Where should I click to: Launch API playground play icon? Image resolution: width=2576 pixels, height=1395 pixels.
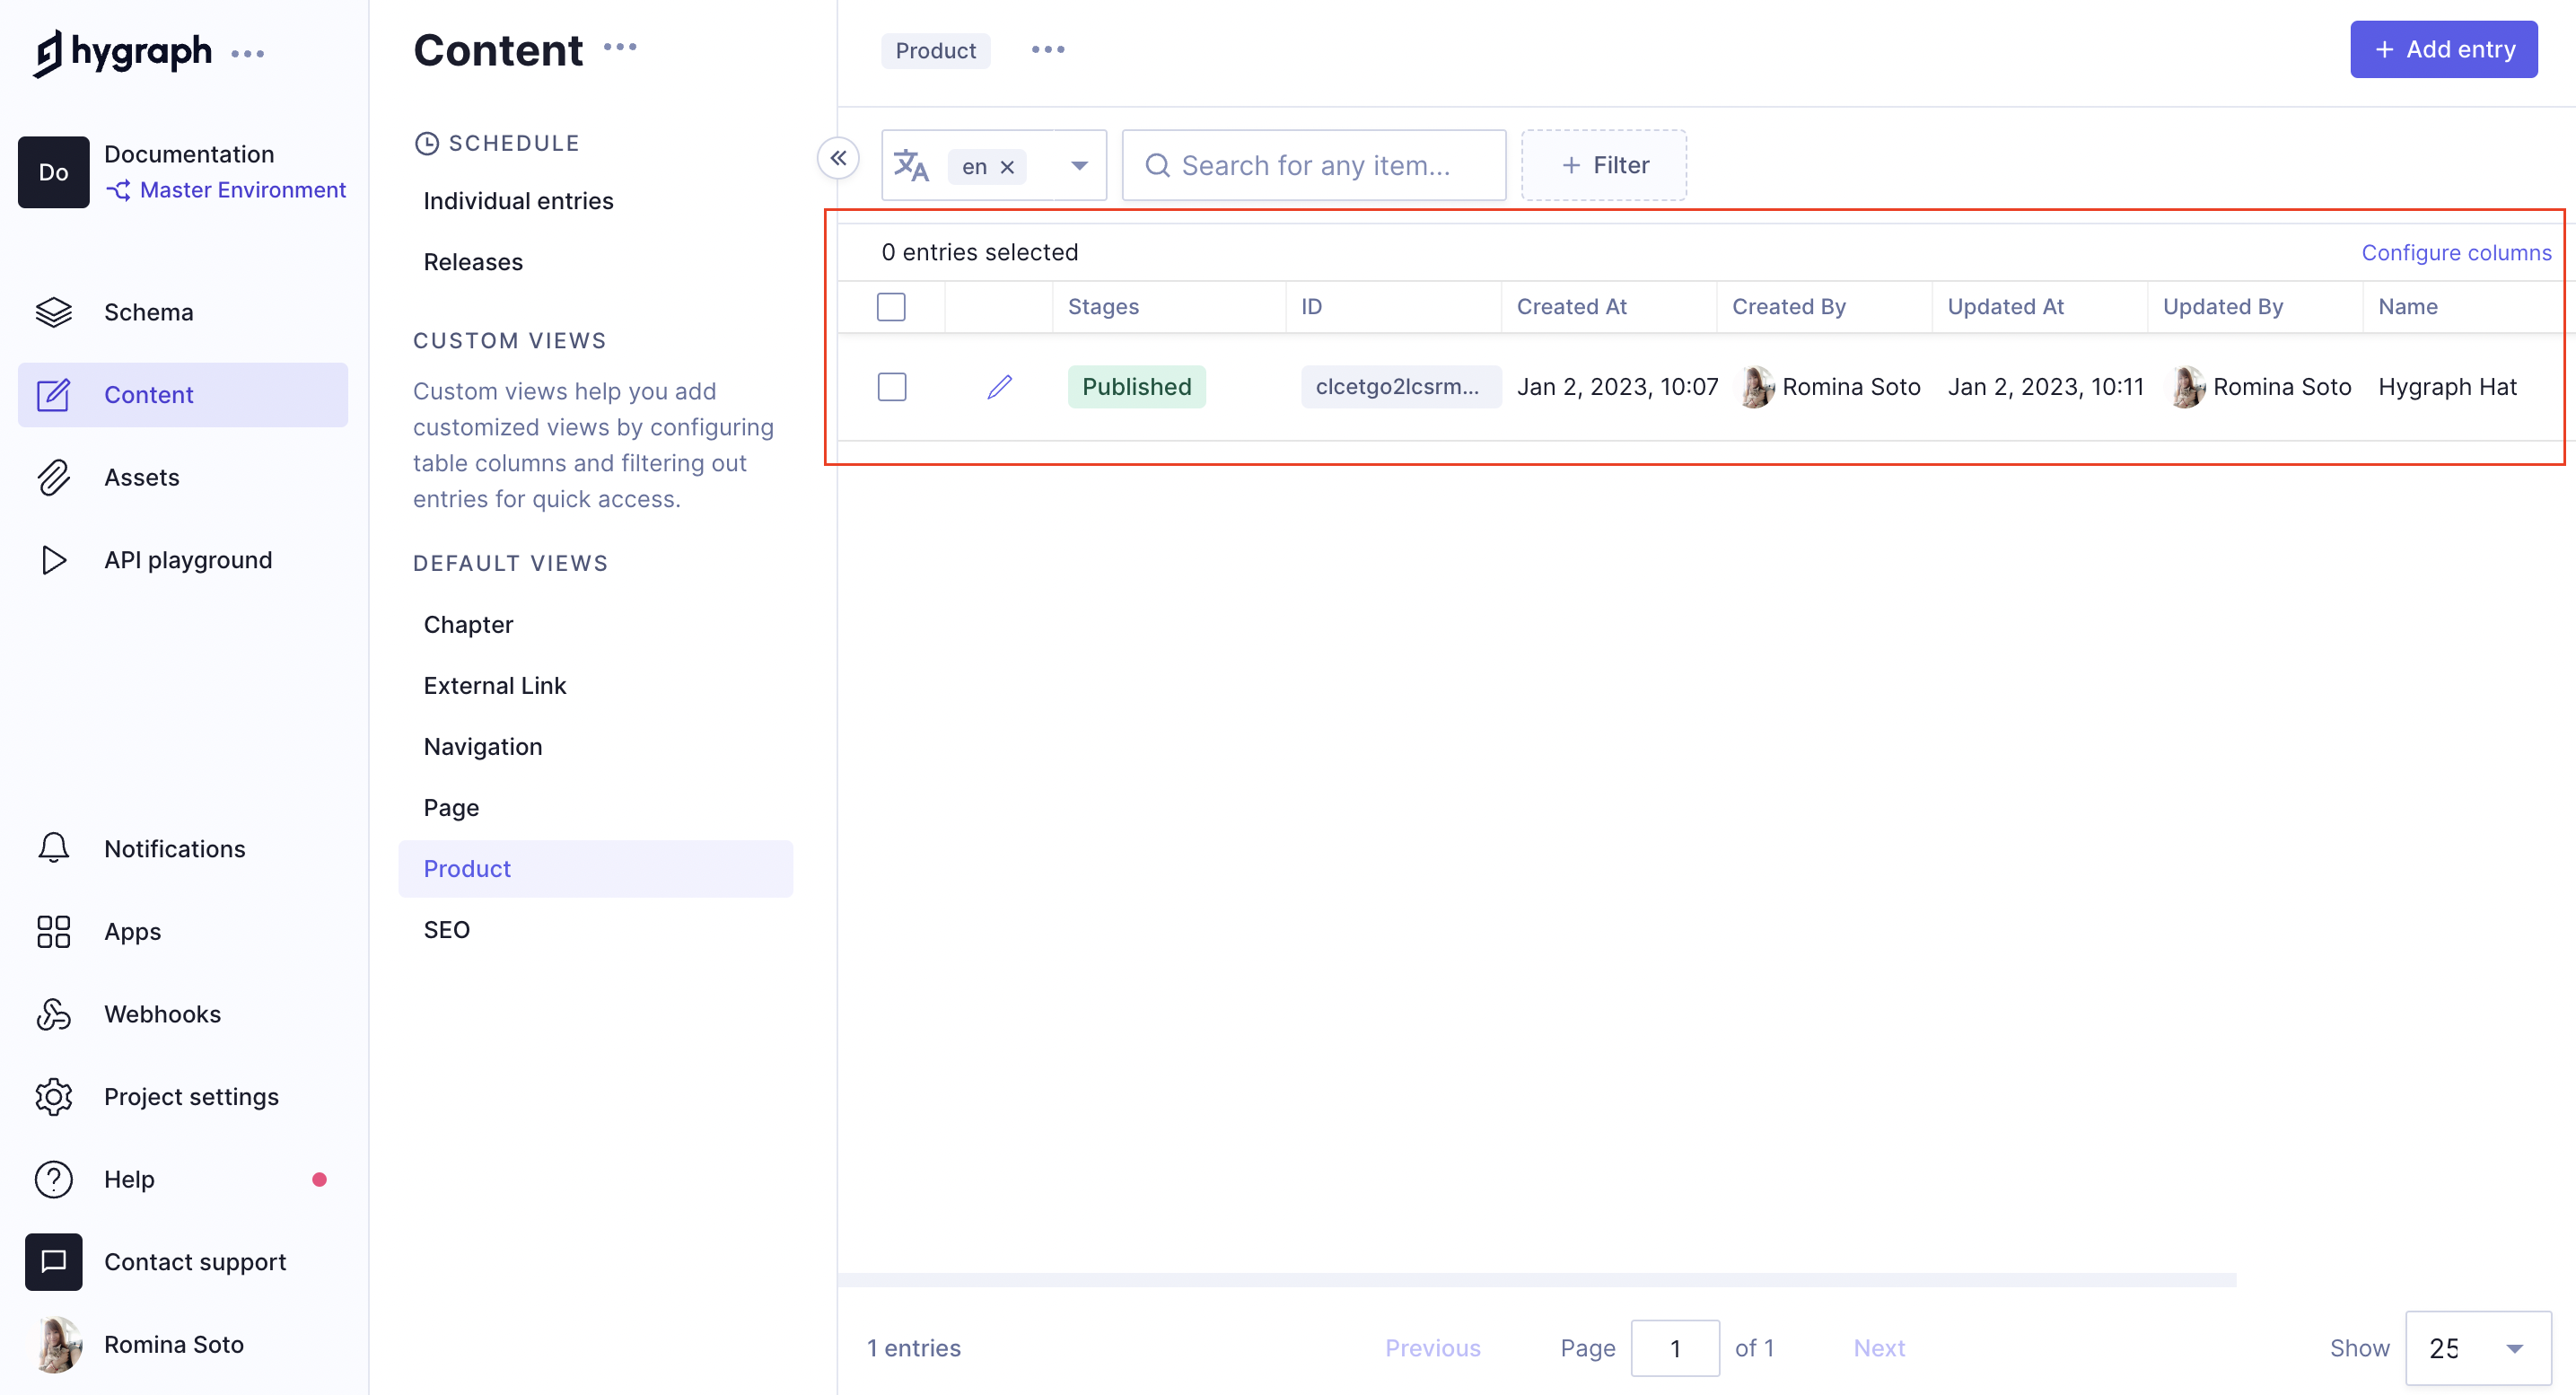[54, 560]
